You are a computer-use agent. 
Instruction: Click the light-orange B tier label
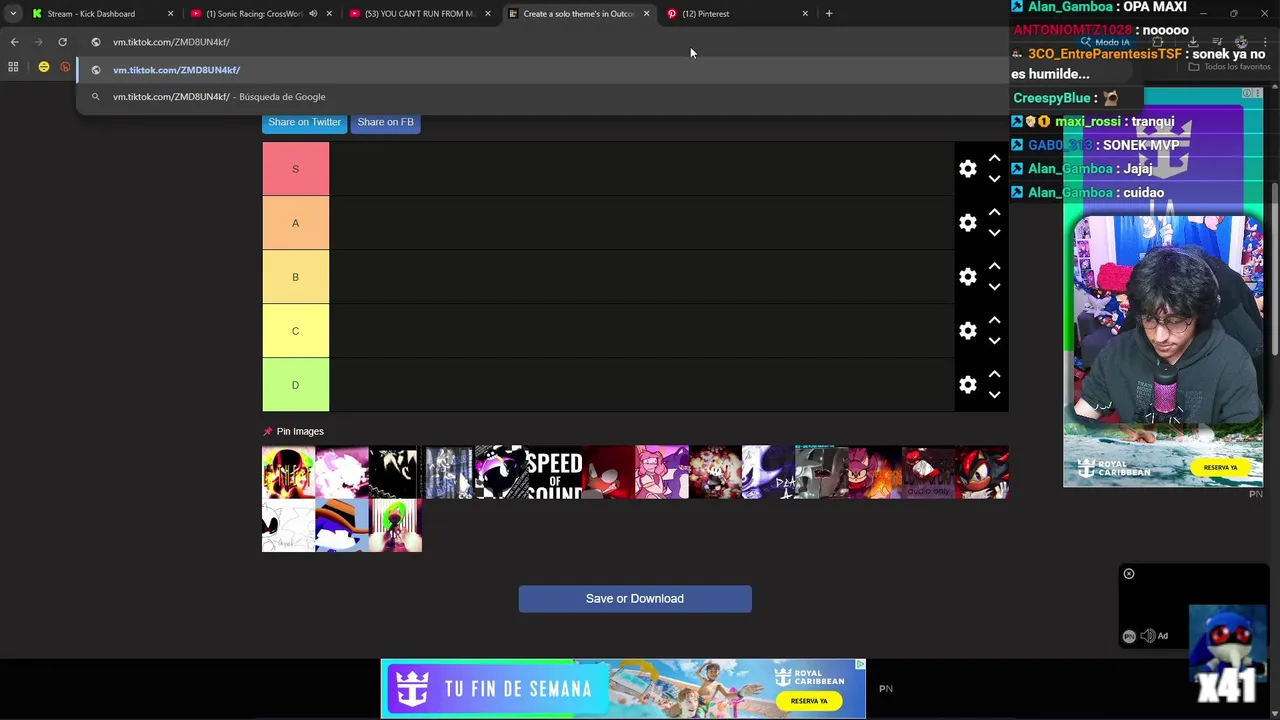[x=295, y=277]
